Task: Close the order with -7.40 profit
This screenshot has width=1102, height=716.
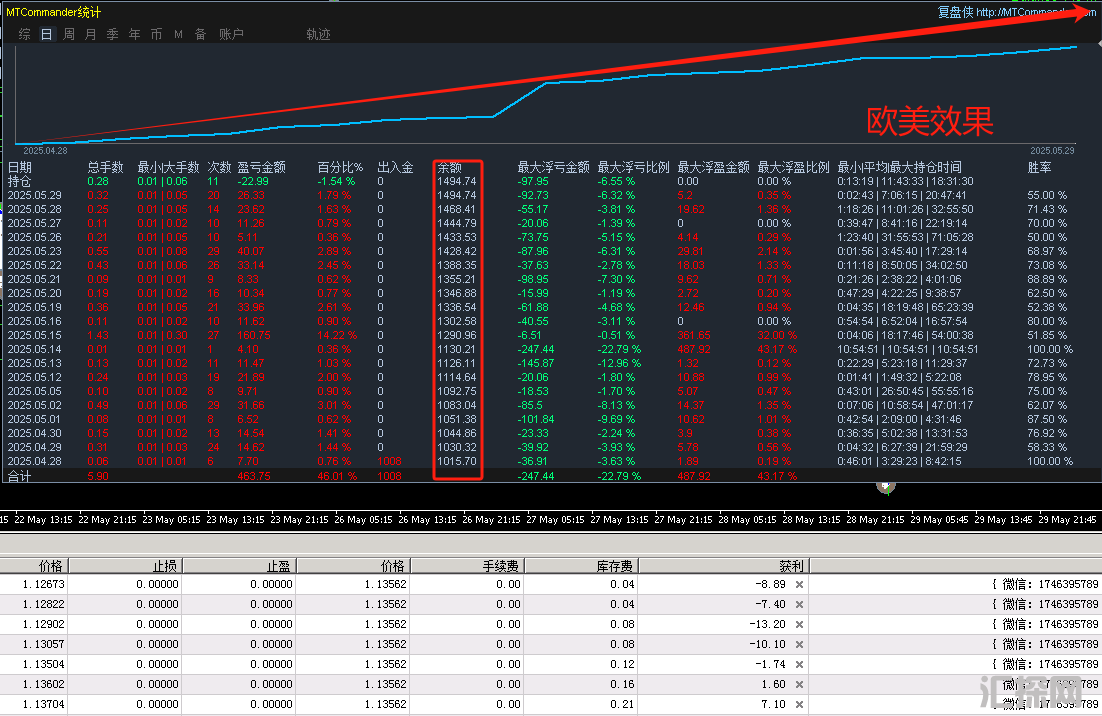Action: [x=799, y=604]
